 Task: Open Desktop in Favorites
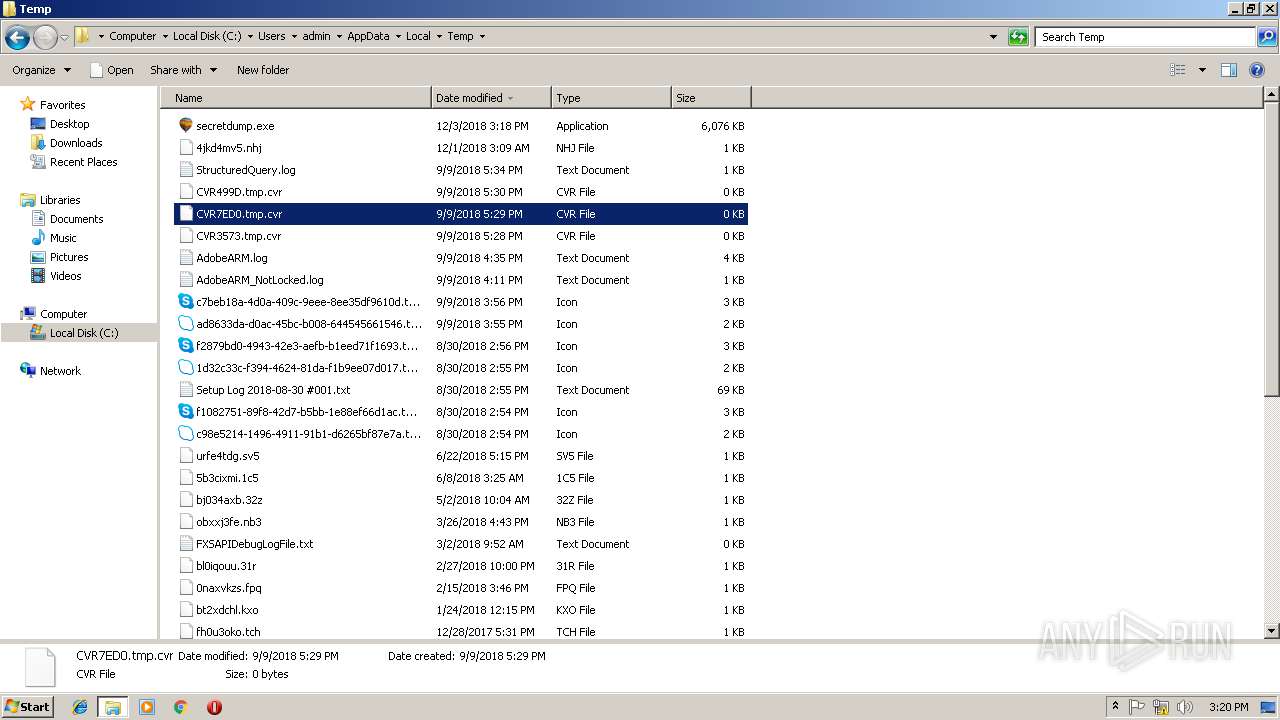tap(69, 124)
